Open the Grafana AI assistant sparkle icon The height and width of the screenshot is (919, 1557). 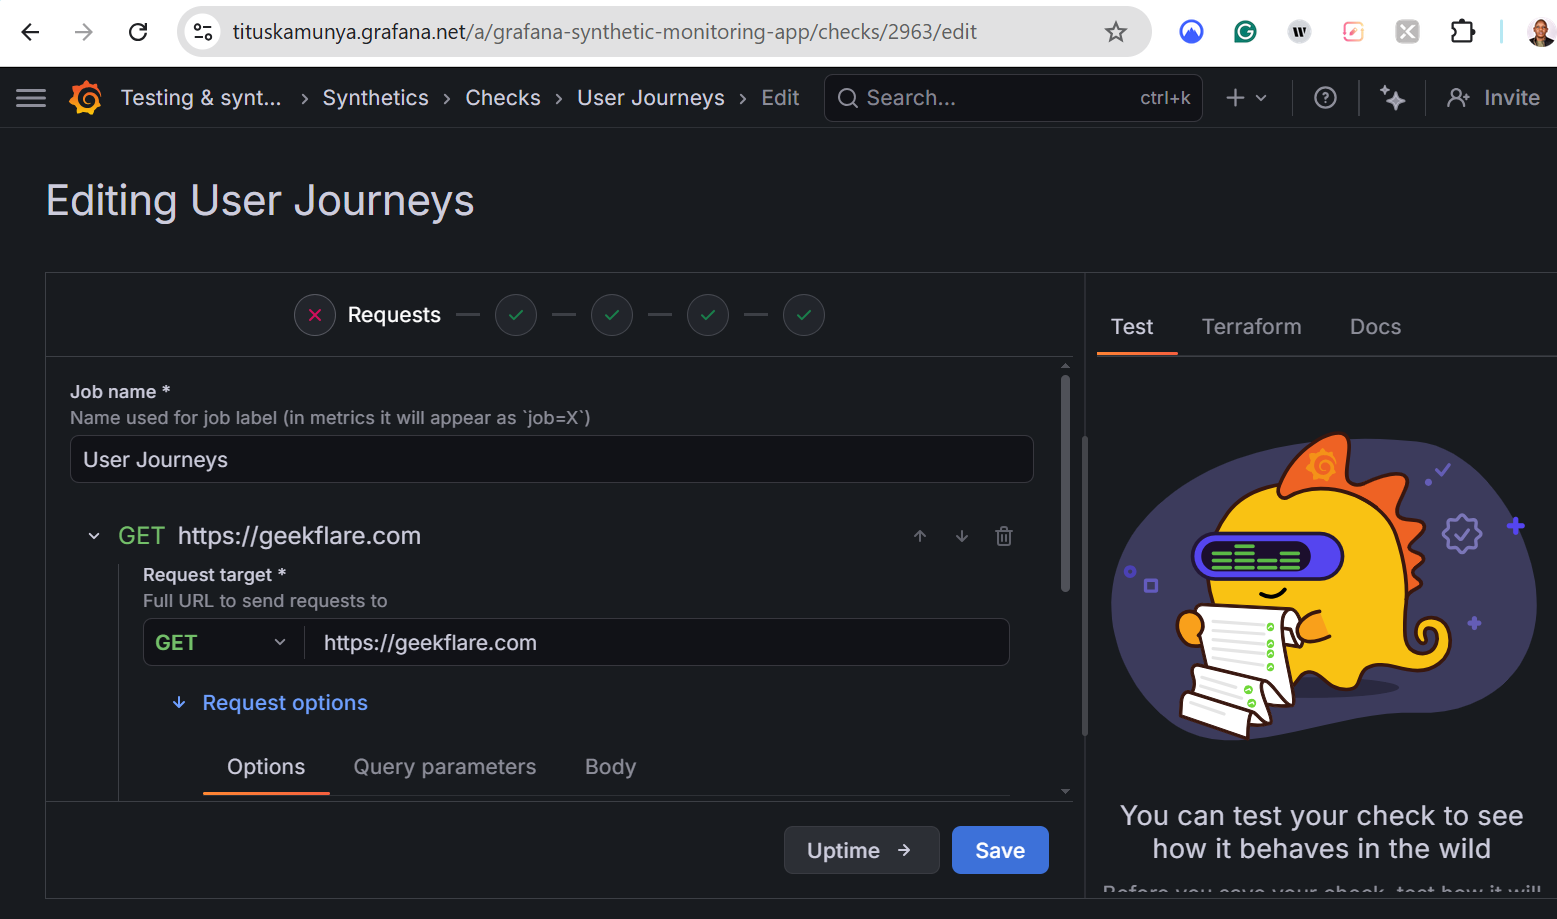pyautogui.click(x=1392, y=98)
